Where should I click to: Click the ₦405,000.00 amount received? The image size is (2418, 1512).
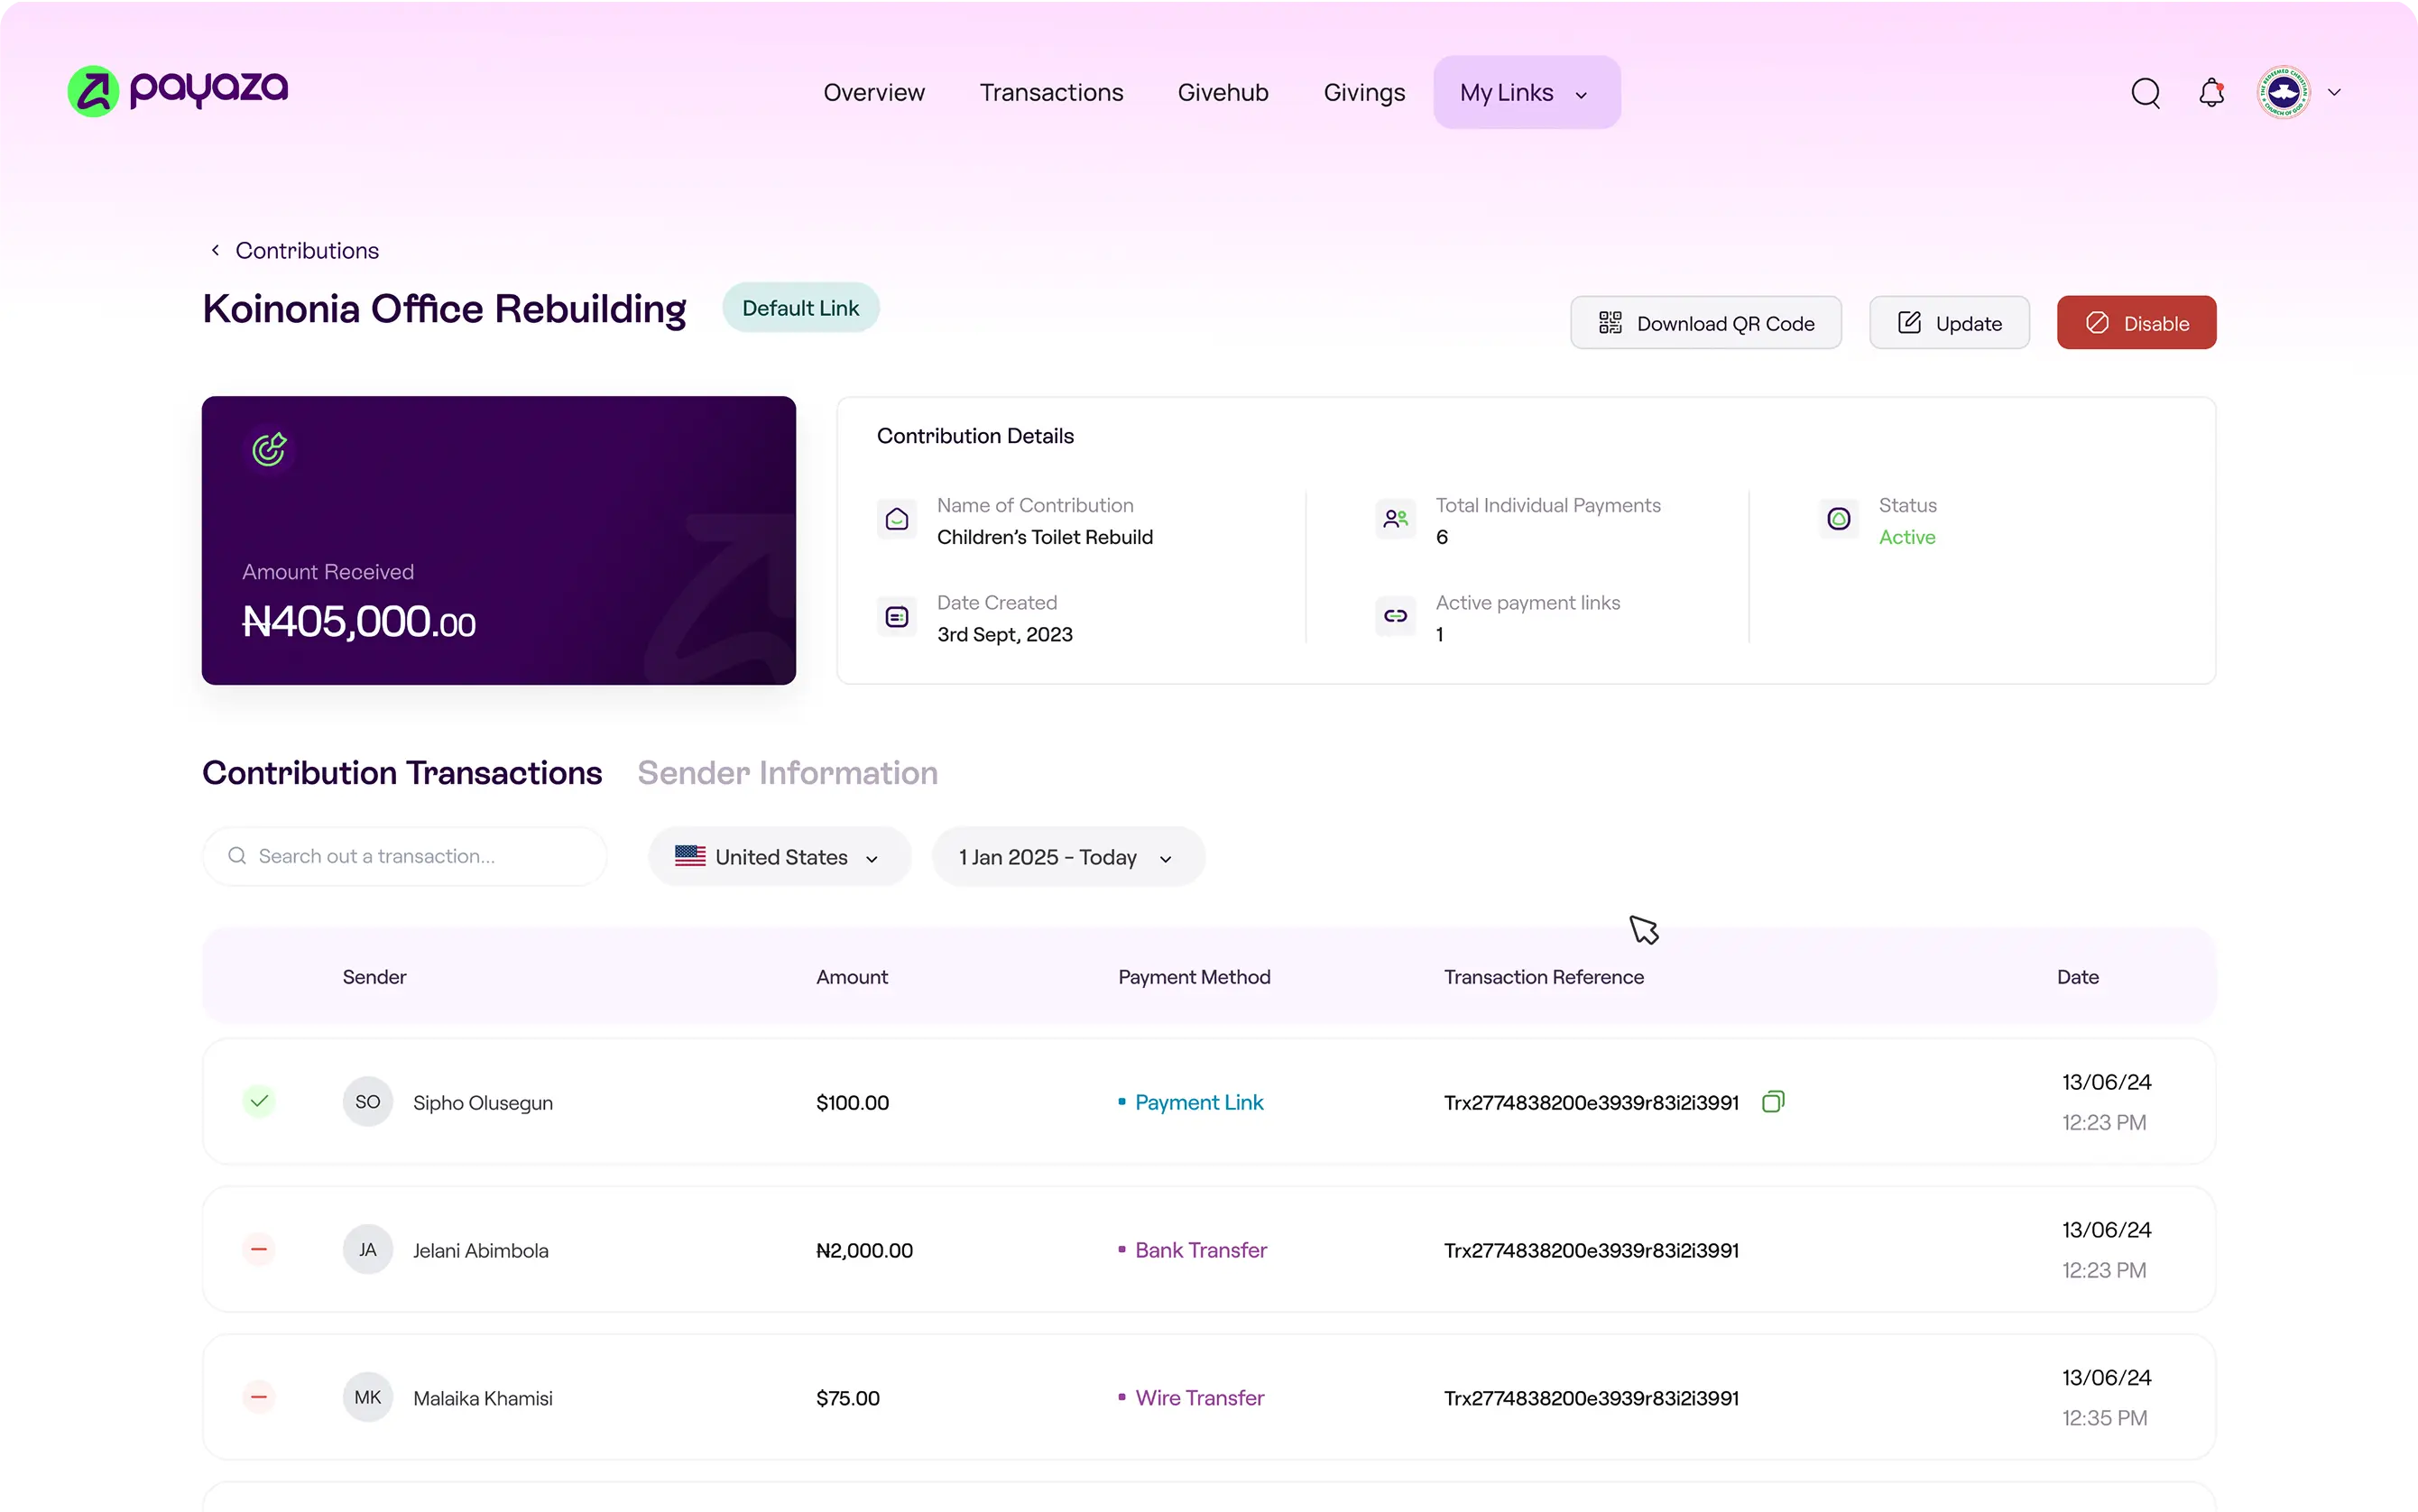pyautogui.click(x=359, y=622)
